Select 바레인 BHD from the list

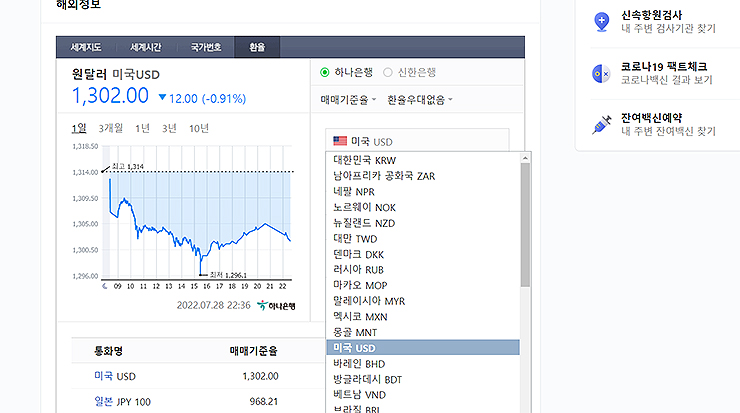423,363
